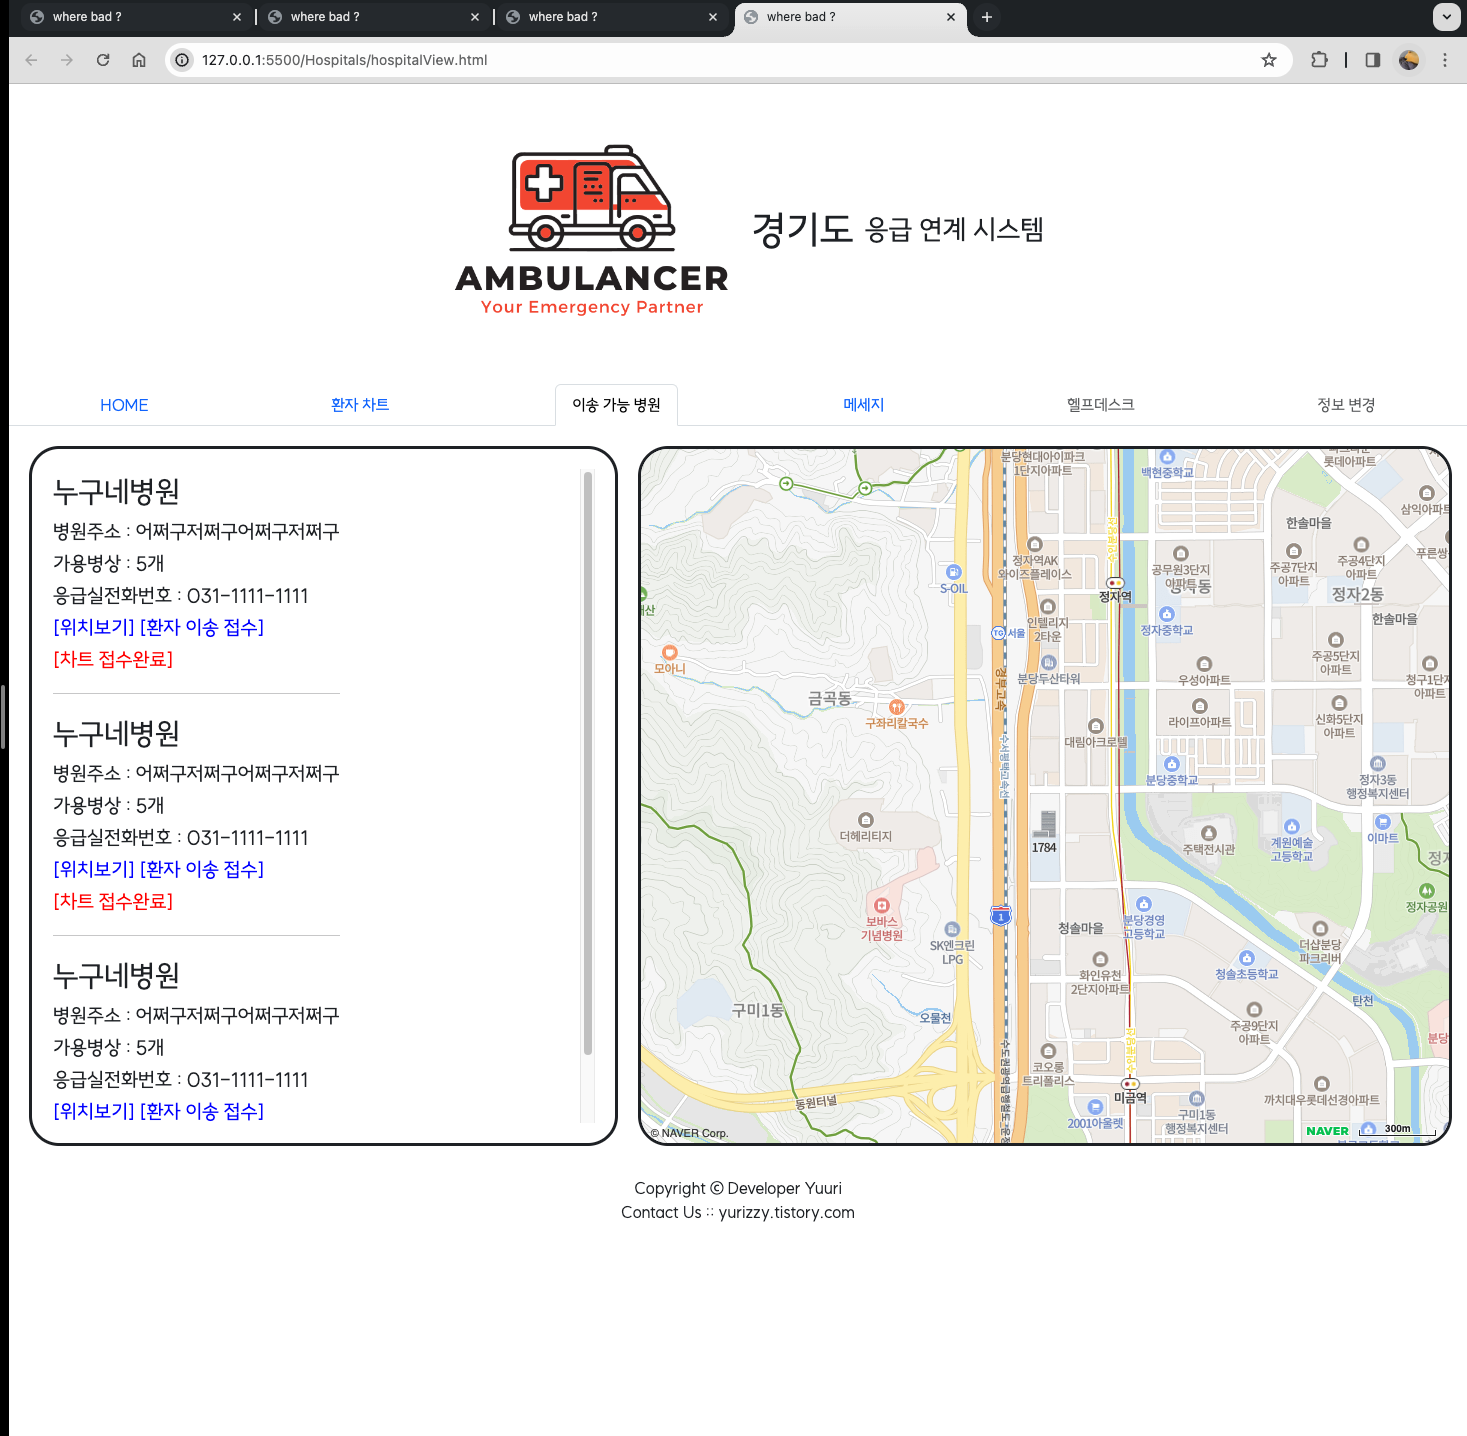Click the 구좌리칼국수 restaurant marker

[897, 707]
